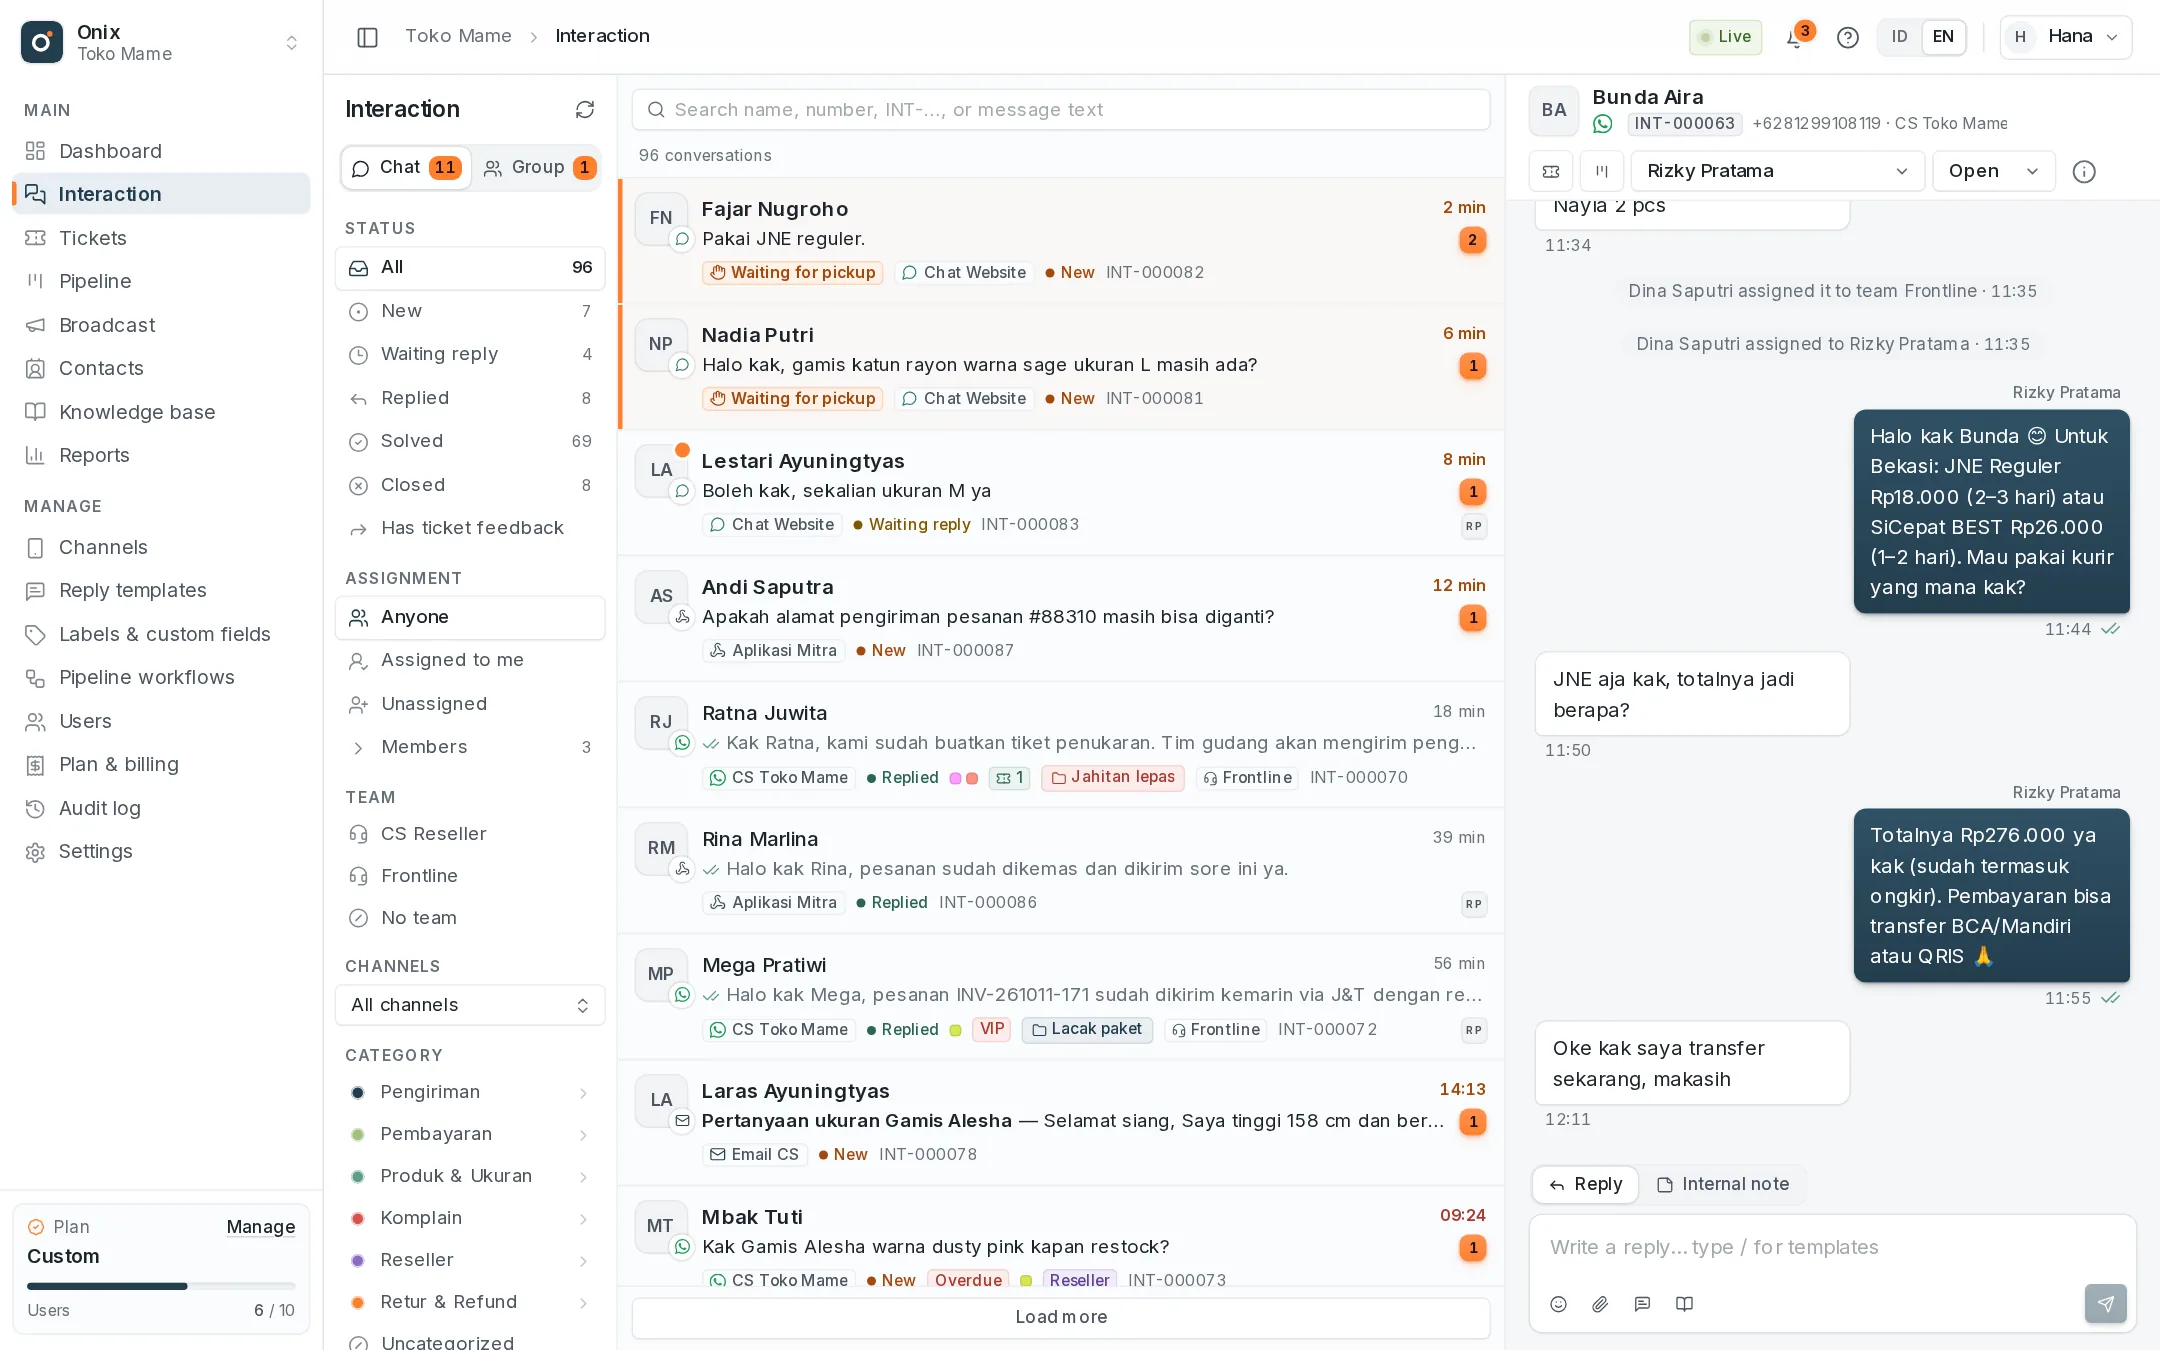
Task: Open the Onix workspace switcher
Action: pos(161,42)
